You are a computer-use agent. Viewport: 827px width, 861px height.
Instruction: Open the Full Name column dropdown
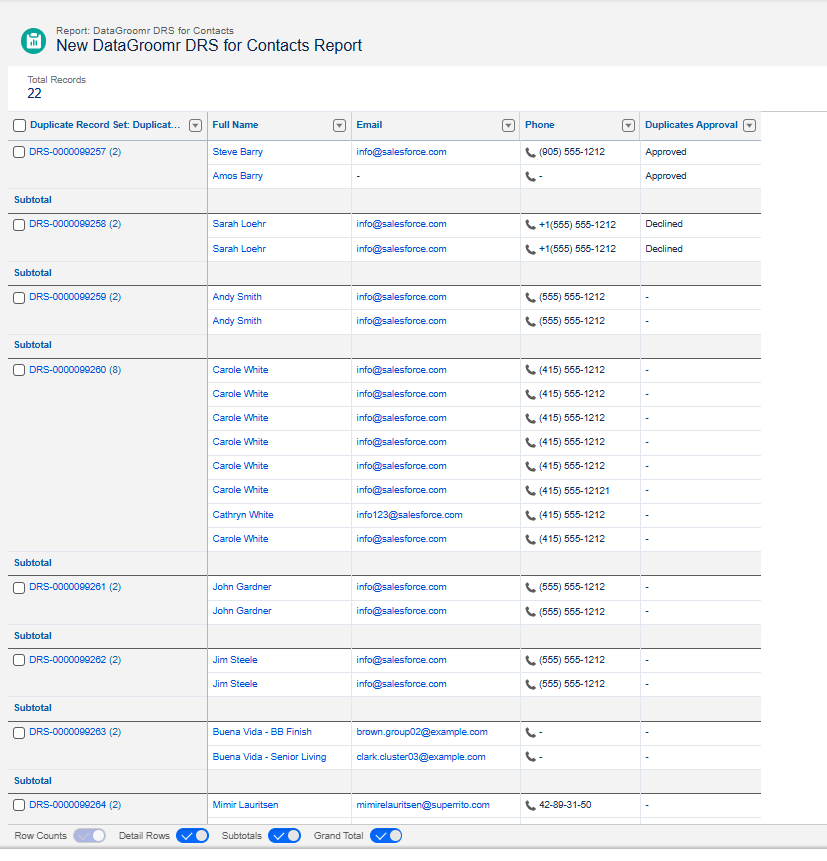pyautogui.click(x=339, y=125)
